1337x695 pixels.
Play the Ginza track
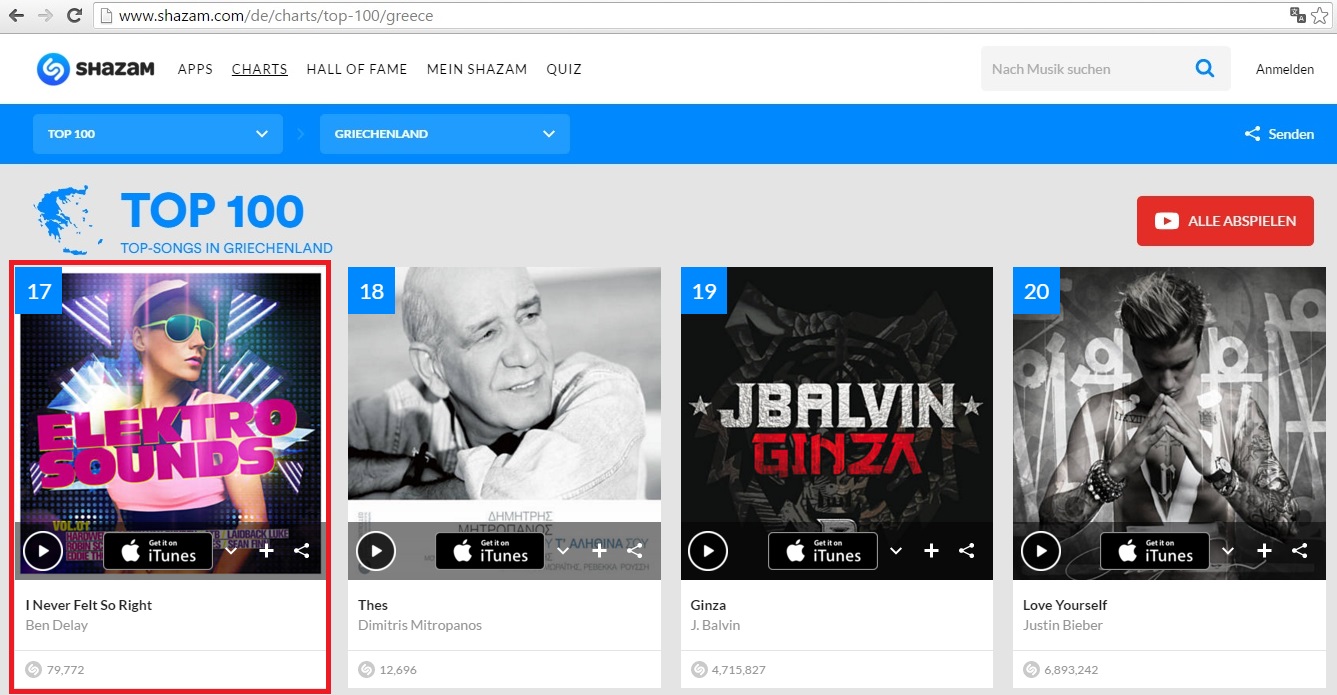tap(708, 550)
